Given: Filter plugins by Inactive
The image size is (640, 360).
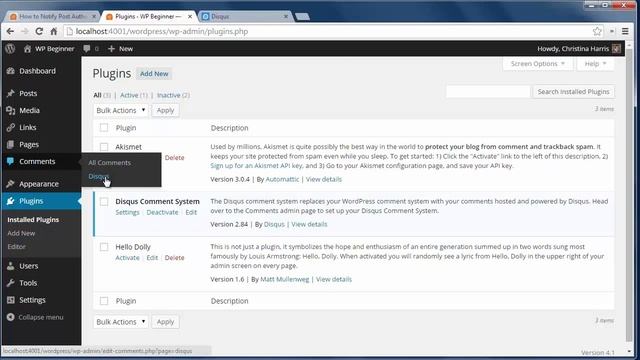Looking at the screenshot, I should coord(169,95).
